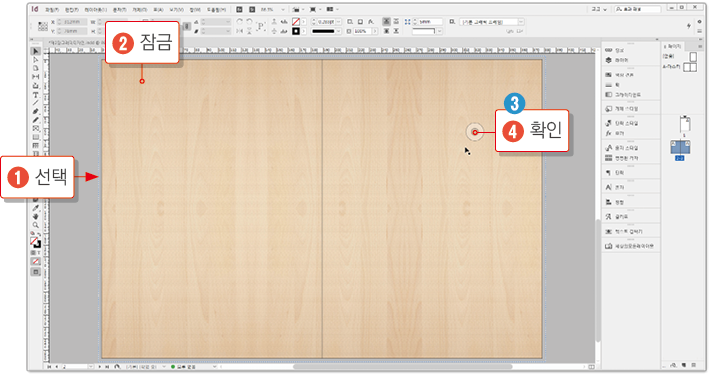Open the arrange documents dropdown

pos(332,9)
